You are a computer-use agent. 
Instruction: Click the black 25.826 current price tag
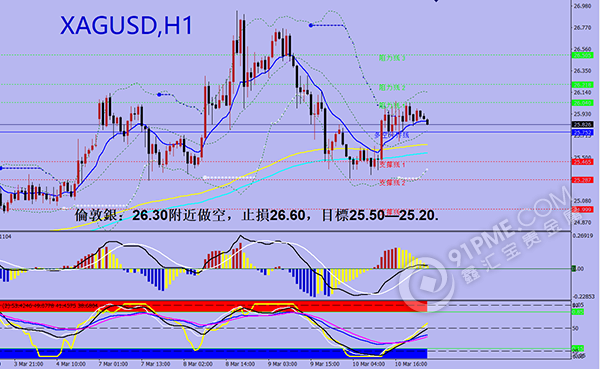pyautogui.click(x=582, y=124)
